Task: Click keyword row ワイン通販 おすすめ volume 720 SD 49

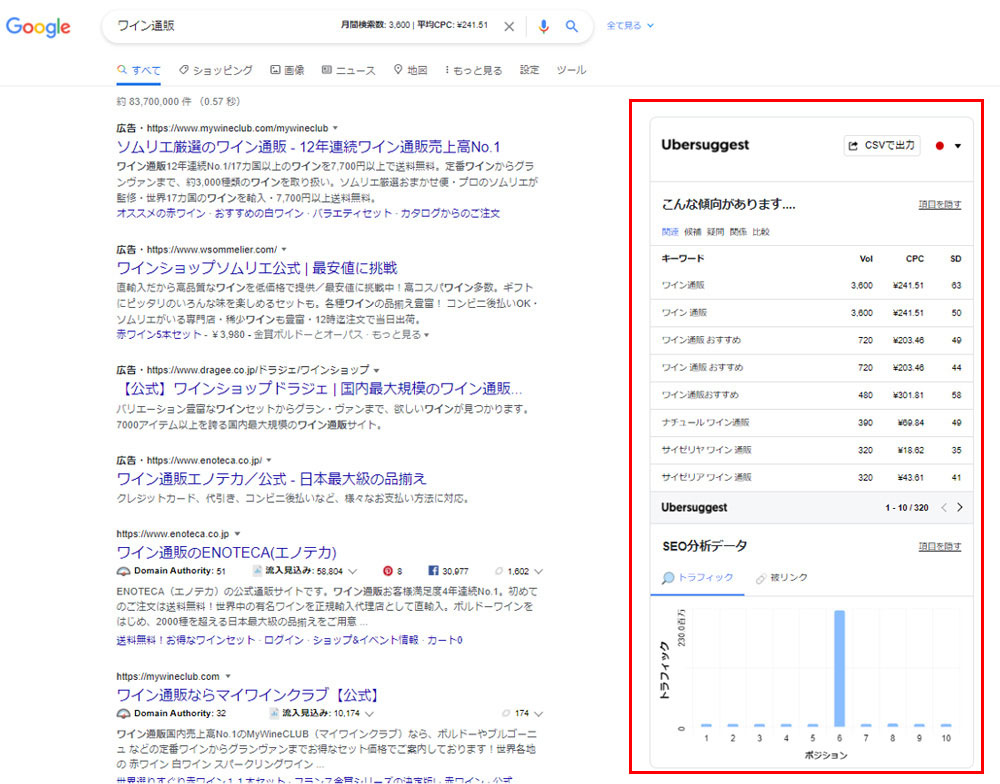Action: [x=811, y=341]
